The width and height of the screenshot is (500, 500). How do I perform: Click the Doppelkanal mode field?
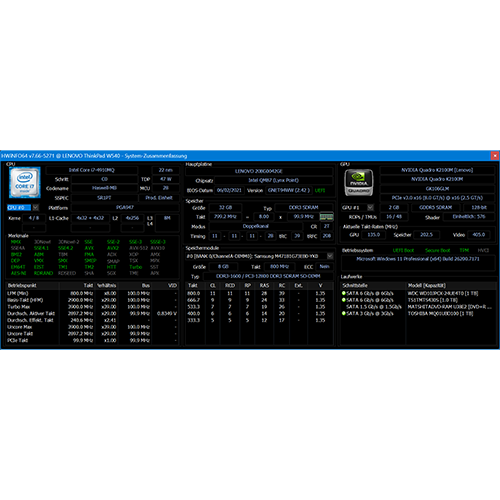pos(256,226)
